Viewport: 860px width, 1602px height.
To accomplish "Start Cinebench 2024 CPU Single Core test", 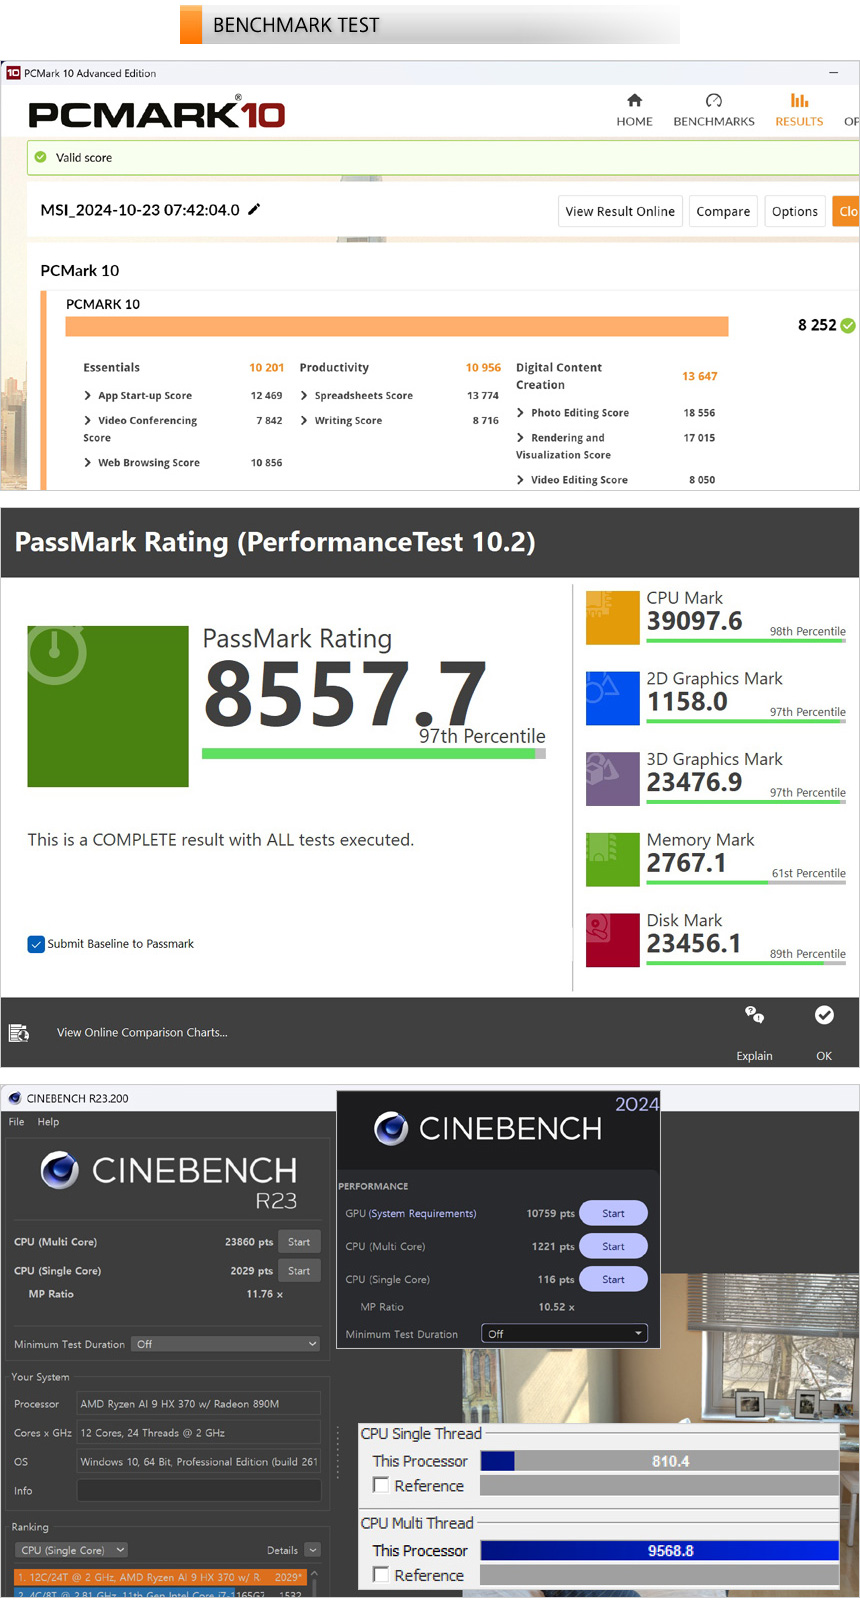I will [x=613, y=1279].
